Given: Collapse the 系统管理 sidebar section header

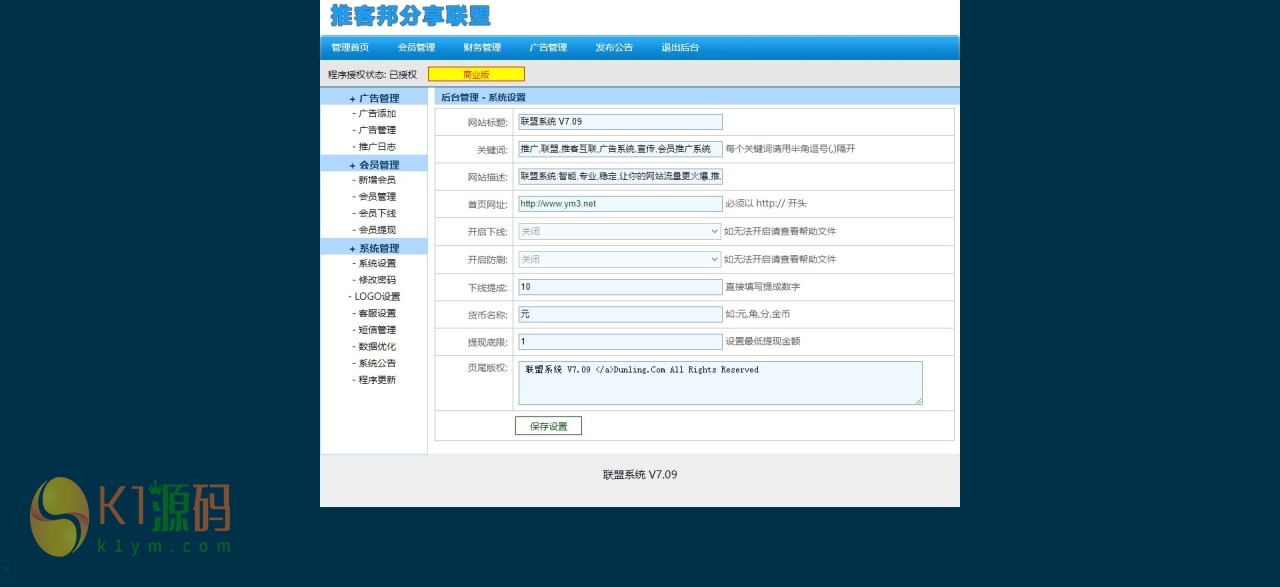Looking at the screenshot, I should pos(374,248).
